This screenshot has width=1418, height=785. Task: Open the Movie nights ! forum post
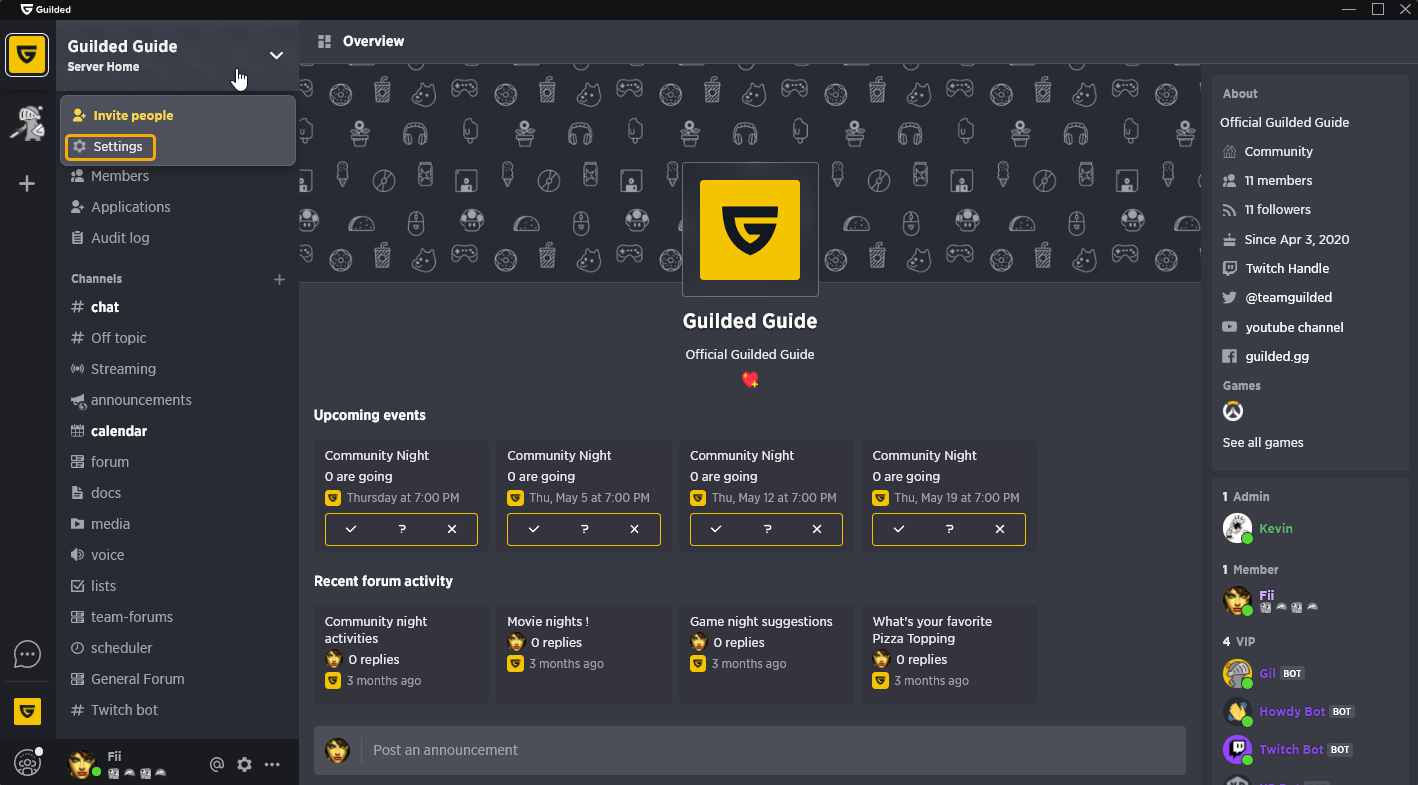pyautogui.click(x=584, y=654)
